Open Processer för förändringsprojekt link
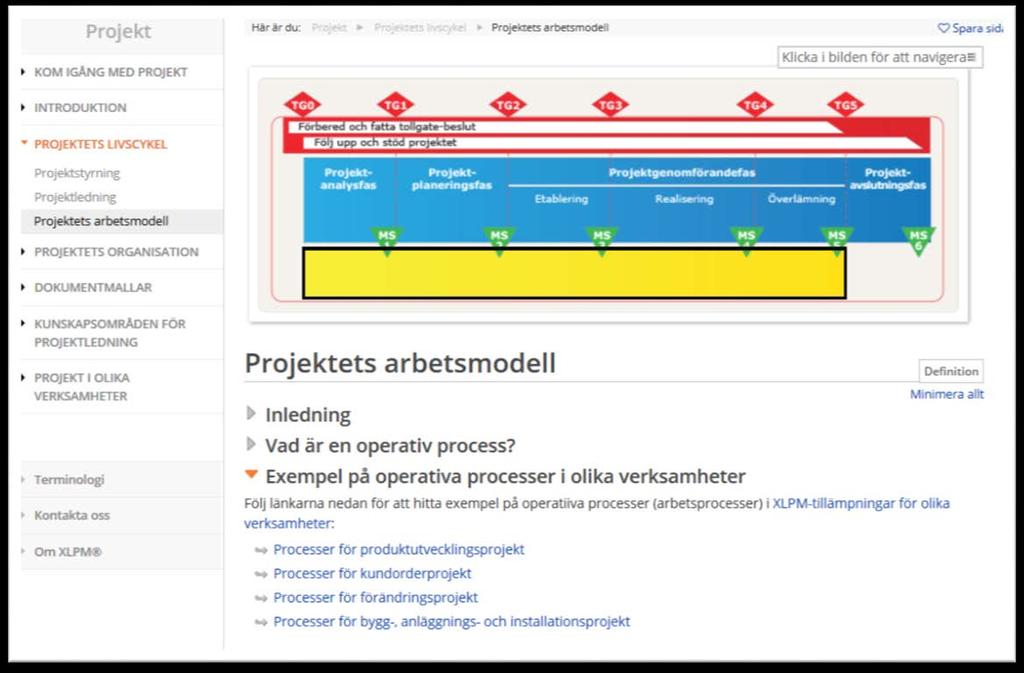 [376, 597]
